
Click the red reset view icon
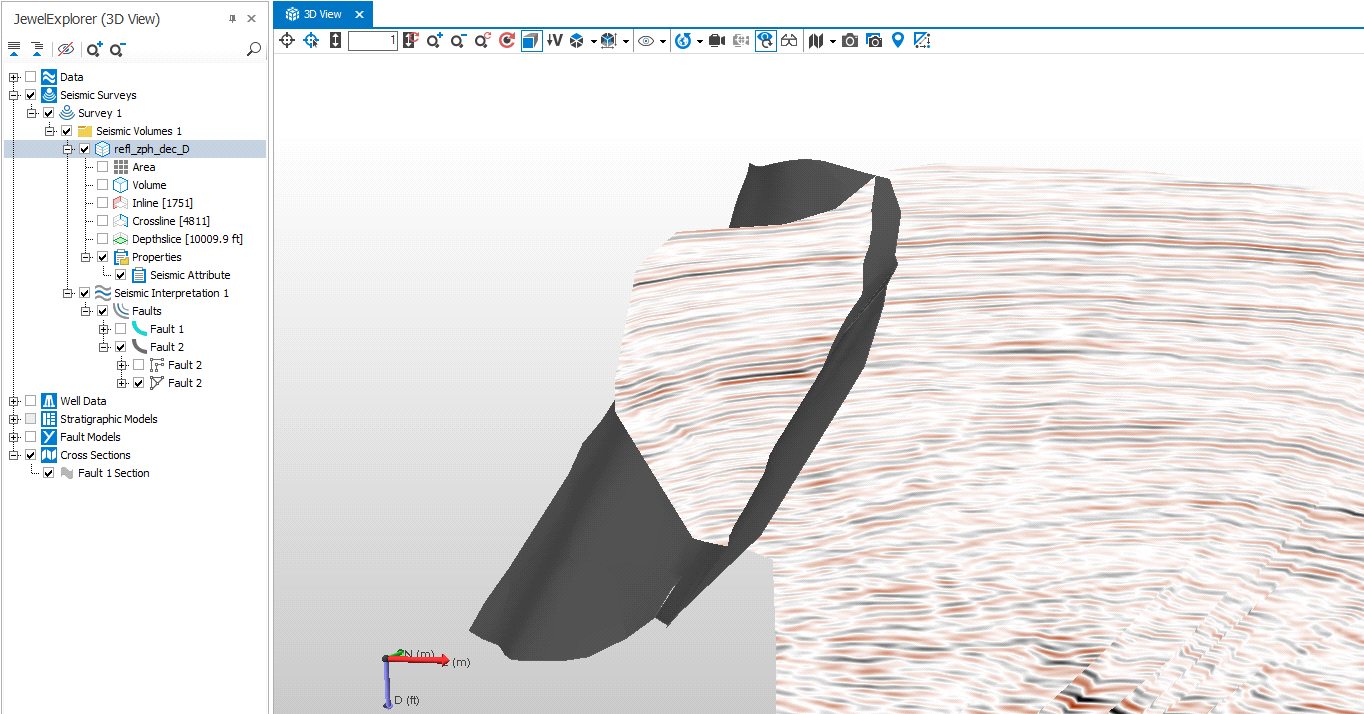click(507, 41)
